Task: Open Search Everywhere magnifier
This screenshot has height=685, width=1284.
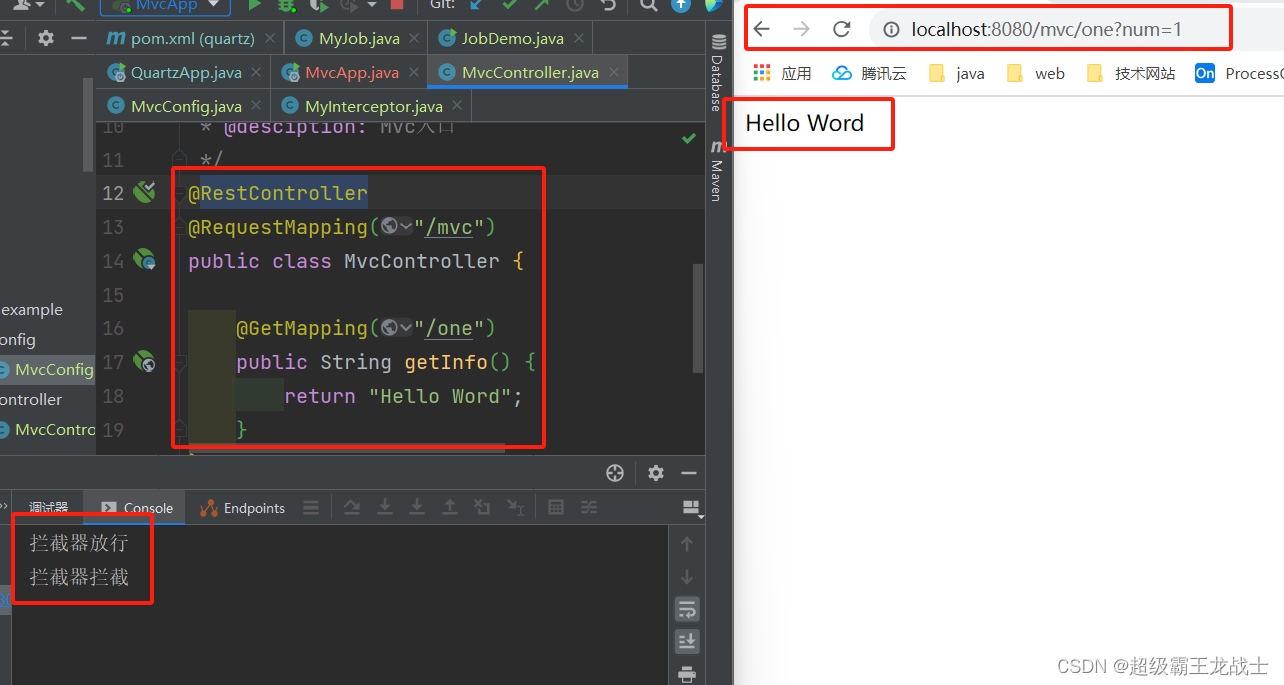Action: pyautogui.click(x=649, y=5)
